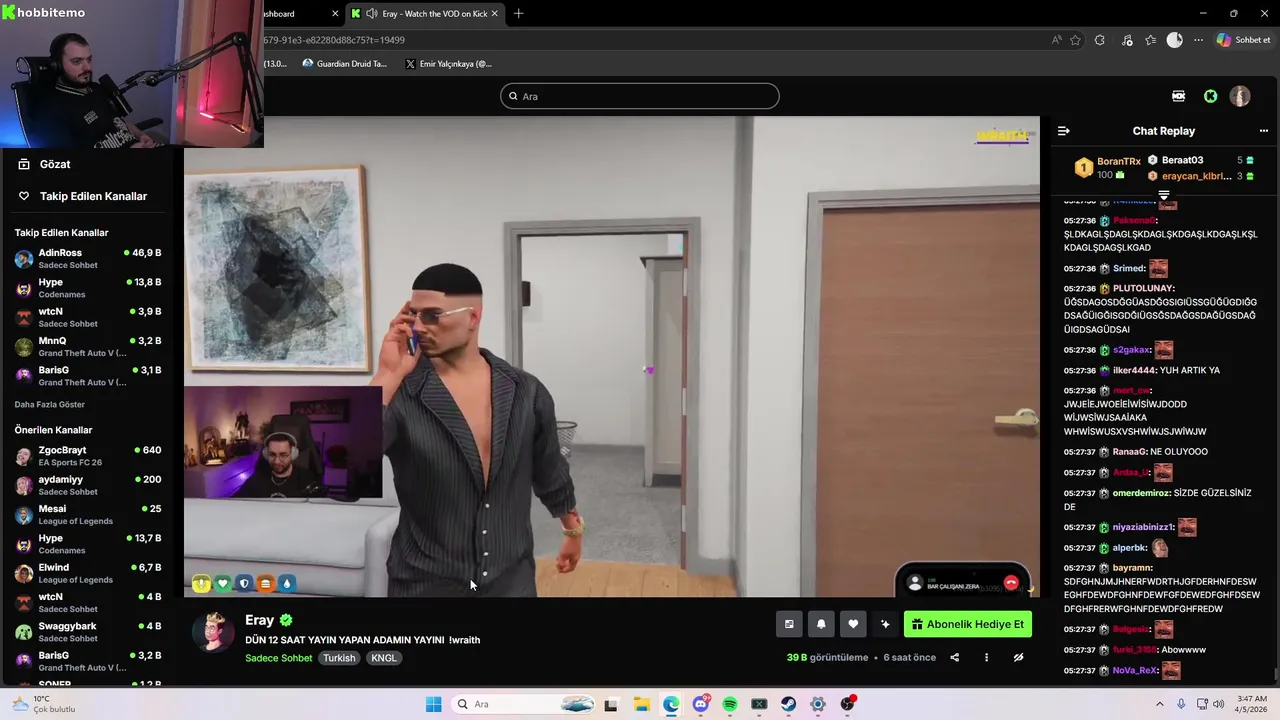
Task: Open File Explorer from taskbar
Action: (x=642, y=704)
